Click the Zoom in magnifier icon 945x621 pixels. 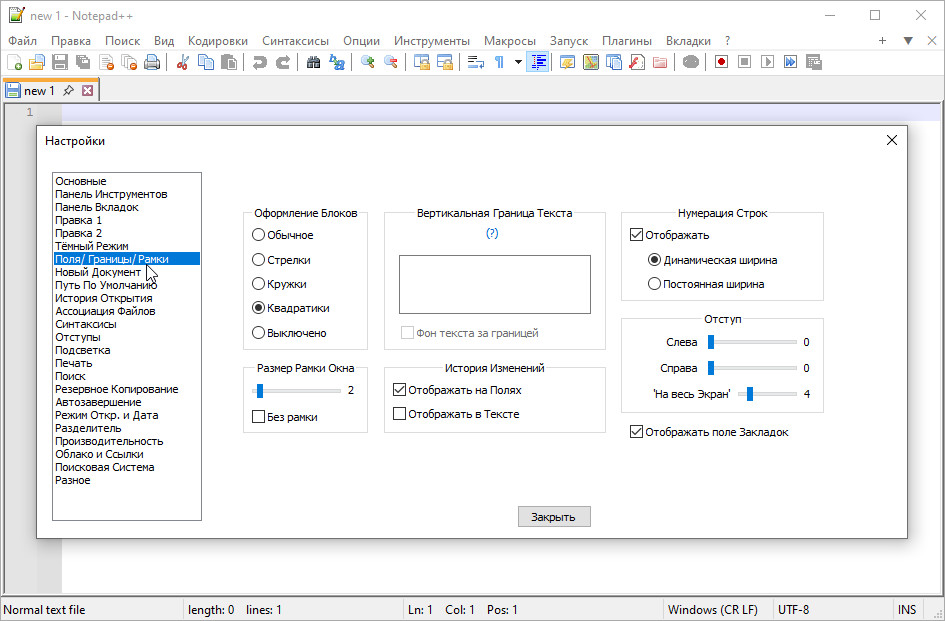368,62
